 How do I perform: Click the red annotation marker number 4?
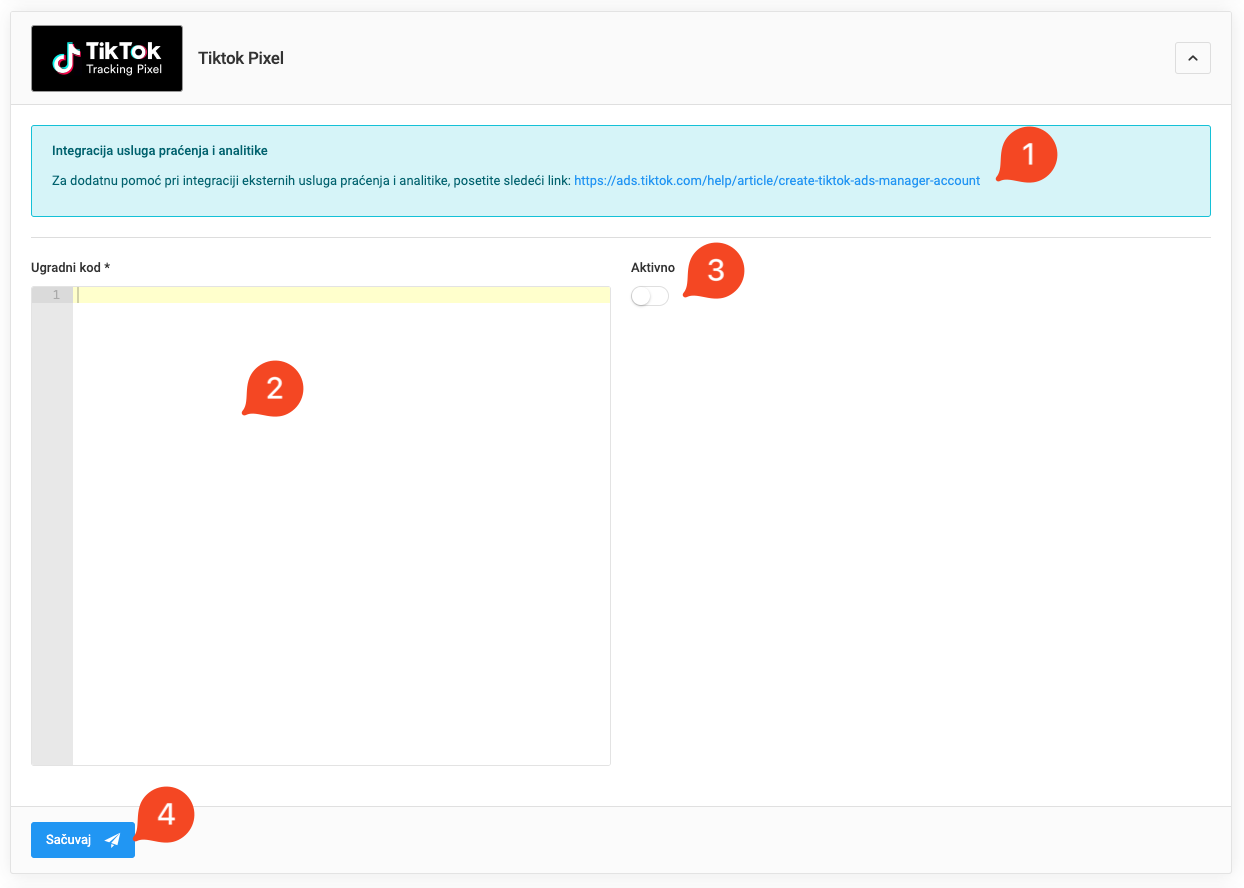tap(165, 814)
